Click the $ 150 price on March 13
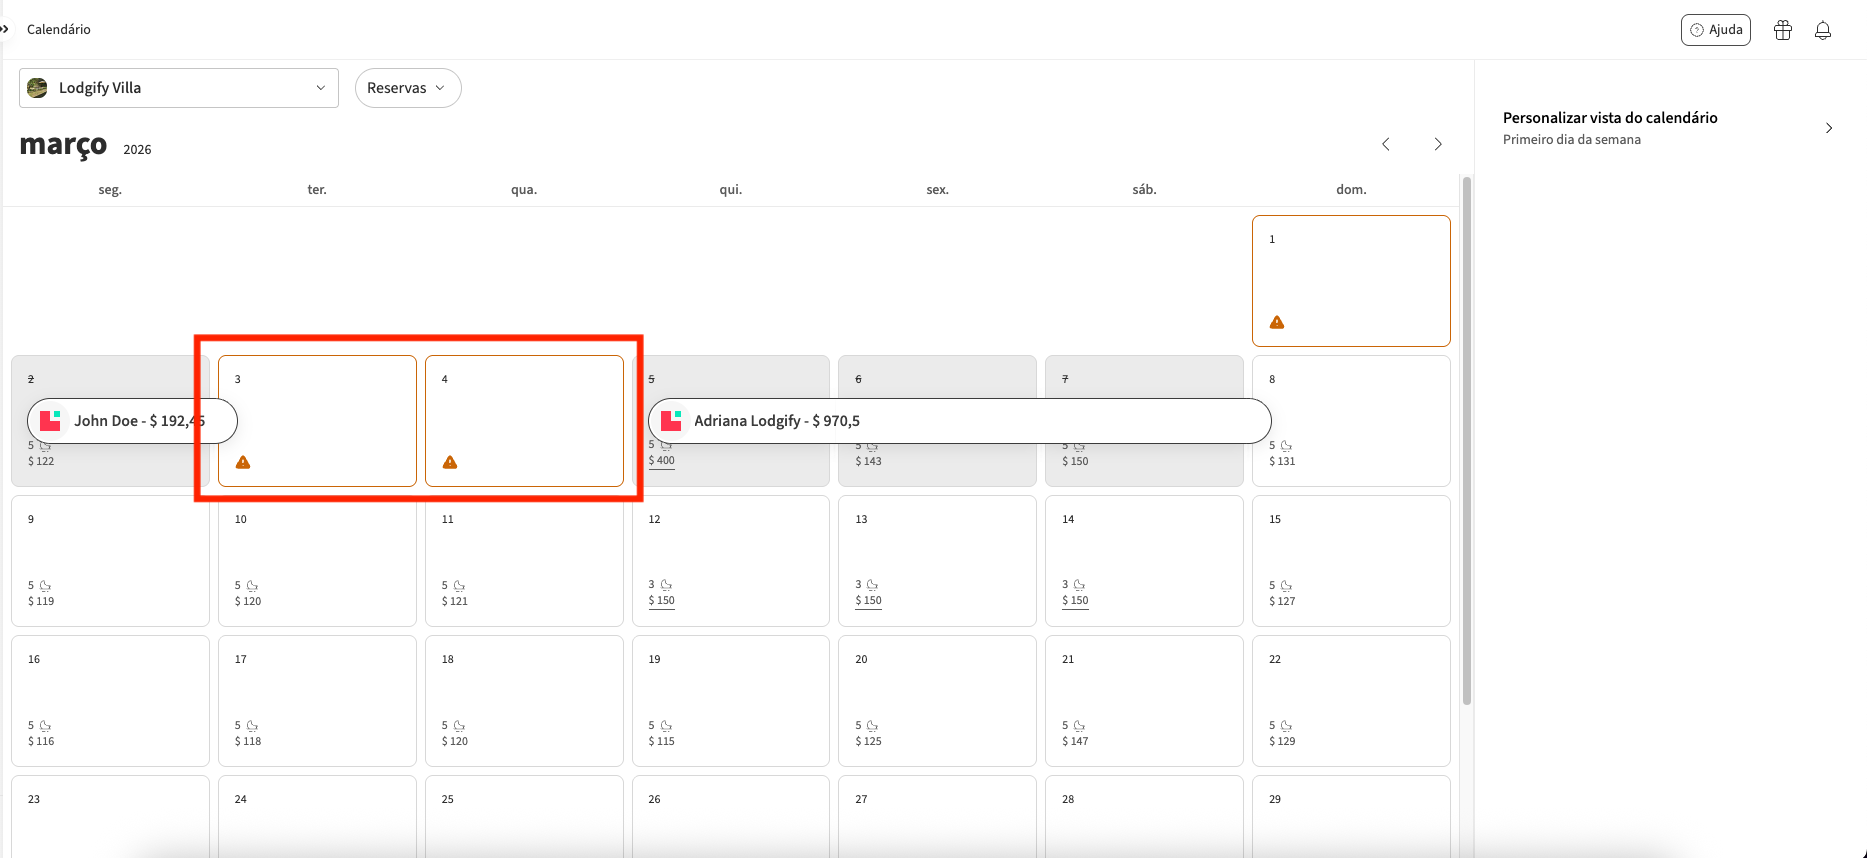The image size is (1867, 858). click(868, 601)
